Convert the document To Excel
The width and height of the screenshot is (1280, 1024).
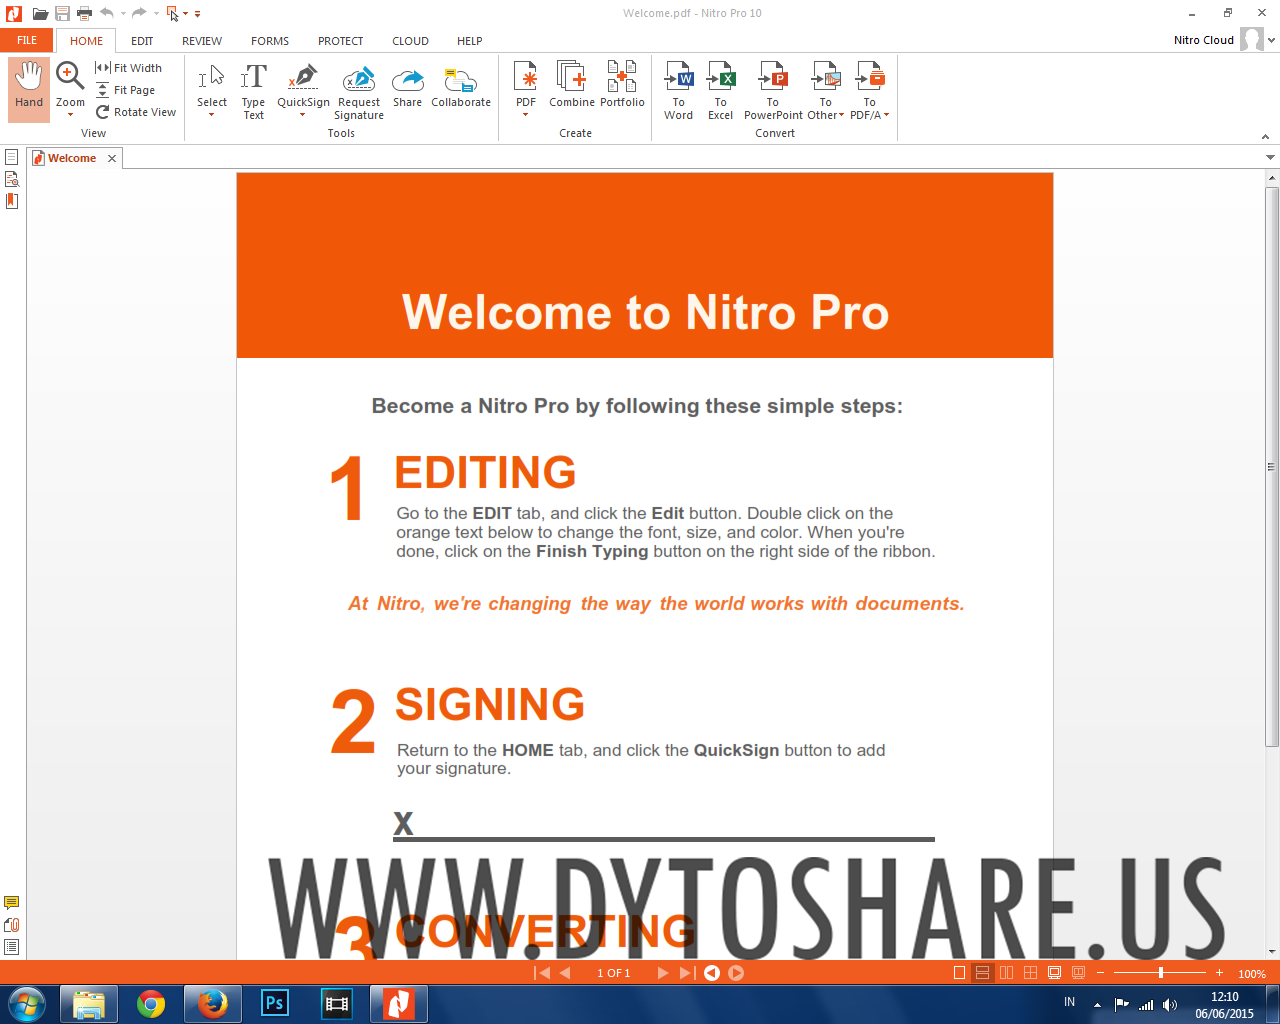(721, 91)
